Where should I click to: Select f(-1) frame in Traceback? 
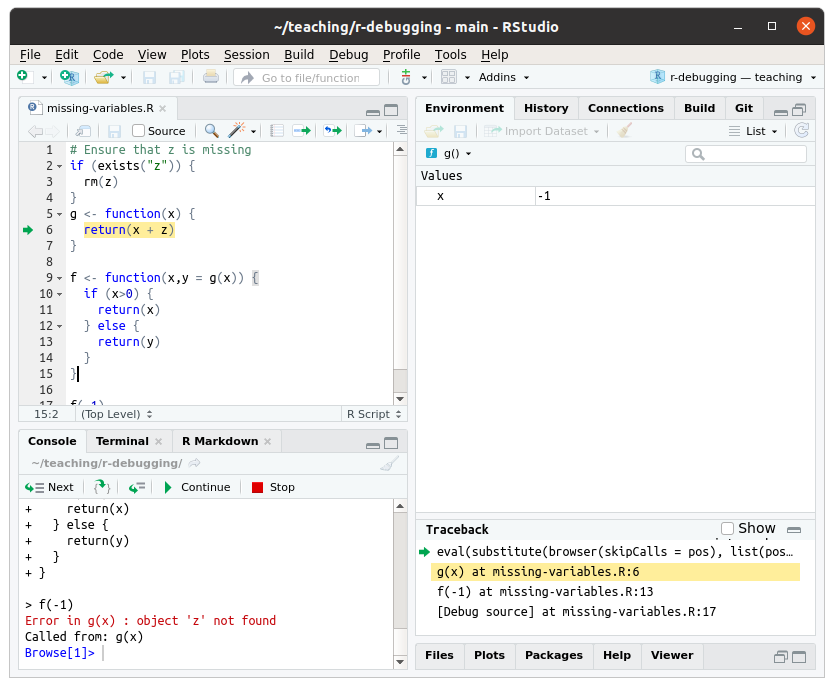click(614, 592)
